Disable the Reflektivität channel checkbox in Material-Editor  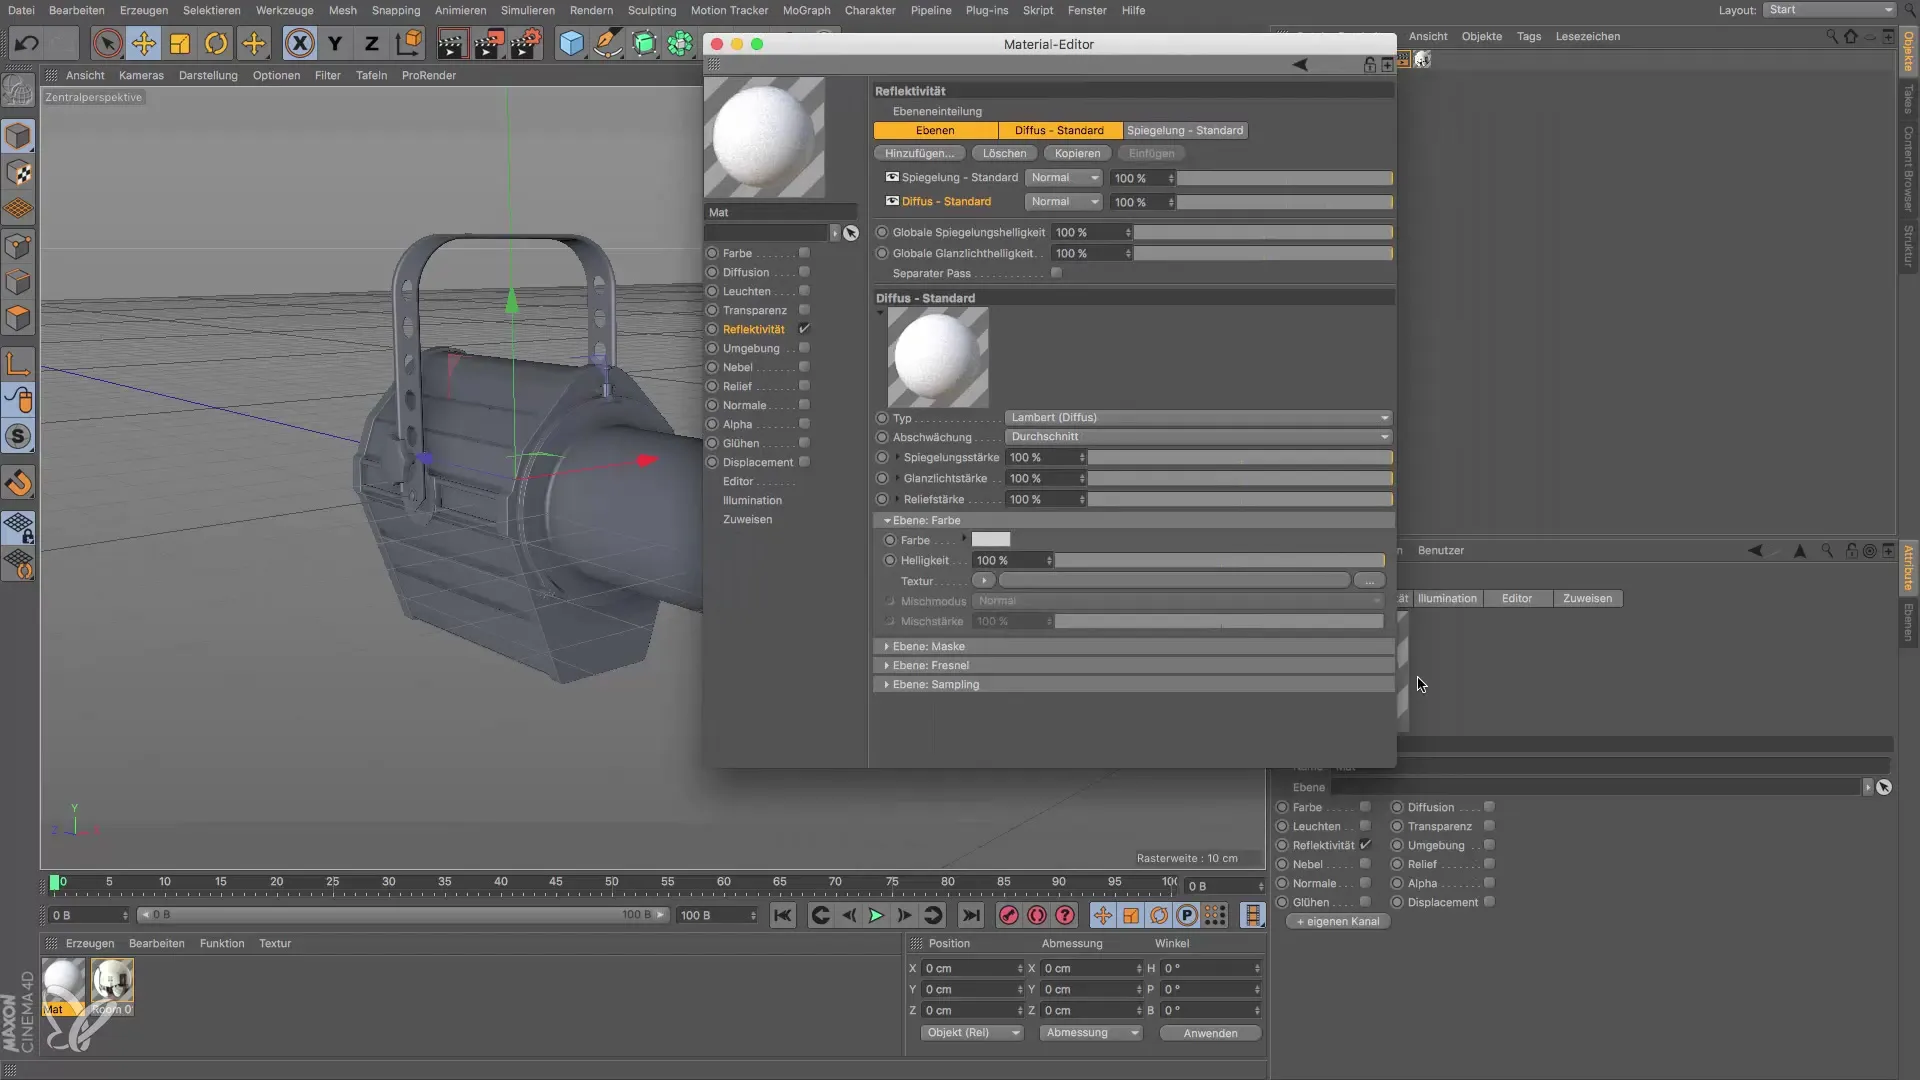(x=804, y=329)
